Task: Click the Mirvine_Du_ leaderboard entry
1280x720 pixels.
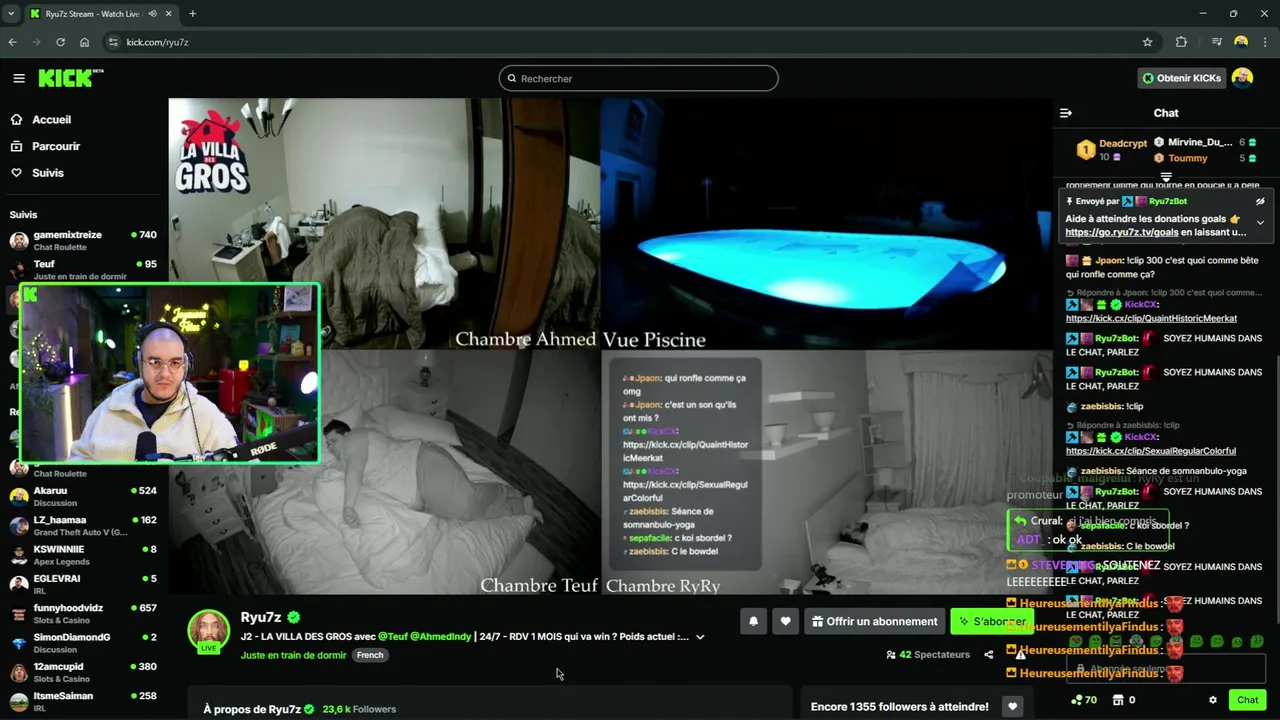Action: [x=1205, y=142]
